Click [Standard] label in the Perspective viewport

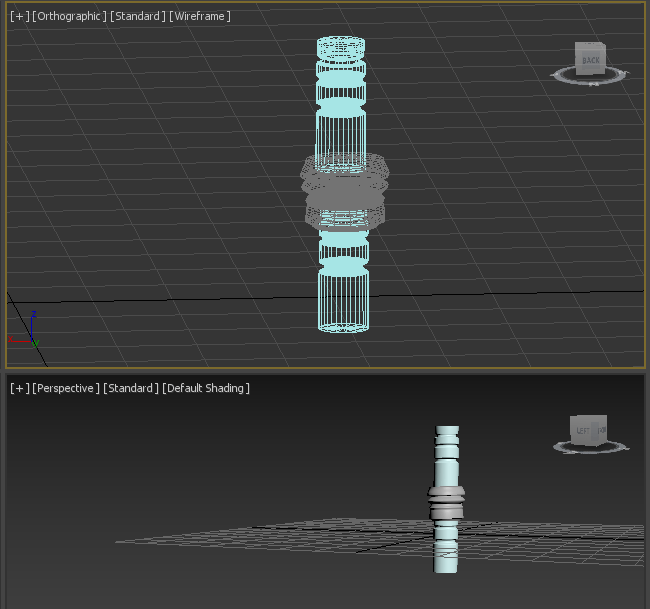(x=131, y=388)
